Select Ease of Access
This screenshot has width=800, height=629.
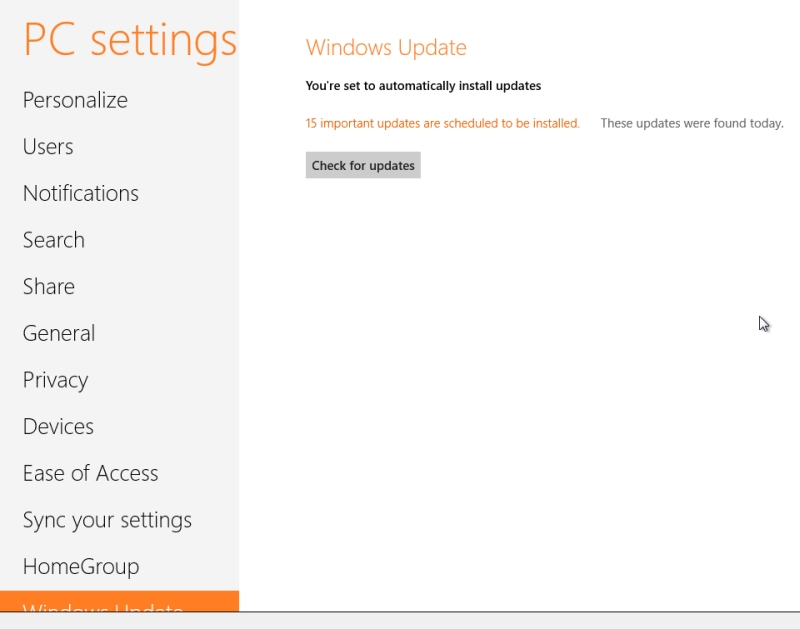tap(90, 473)
